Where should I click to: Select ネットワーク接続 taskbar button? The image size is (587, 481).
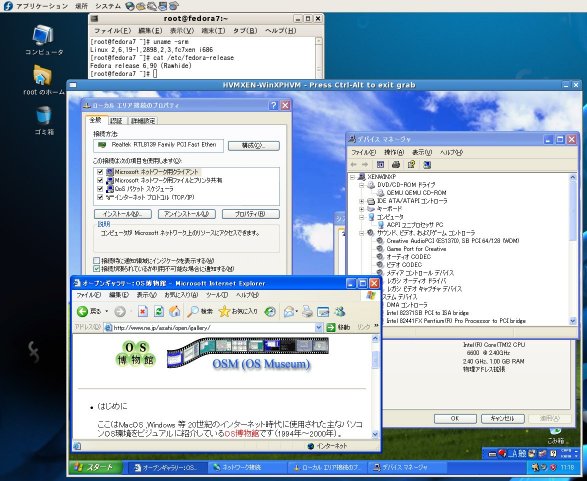tap(246, 468)
